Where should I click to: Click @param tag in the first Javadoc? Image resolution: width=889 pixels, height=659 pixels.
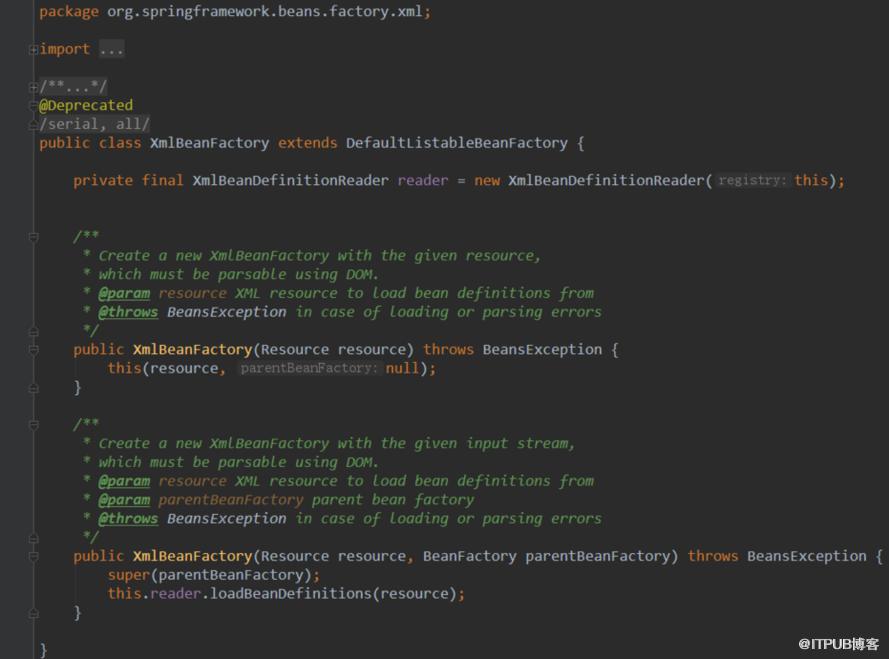point(124,293)
